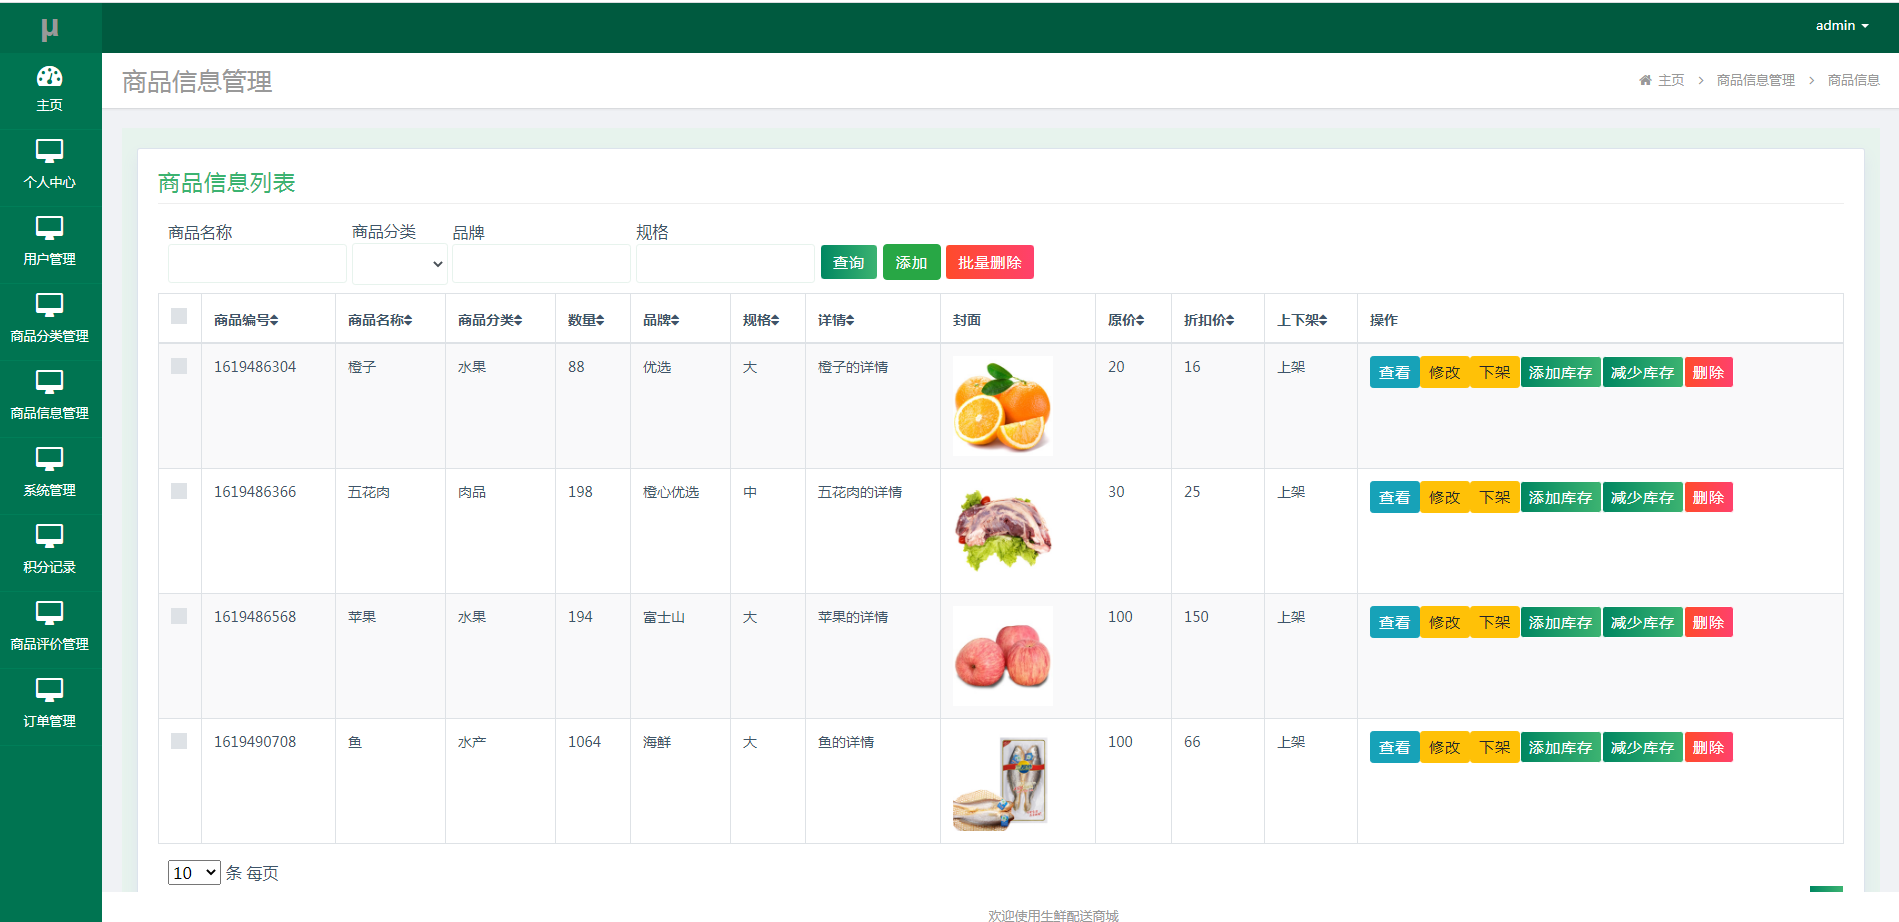Sort by 折扣价 column sort arrows
Image resolution: width=1899 pixels, height=922 pixels.
click(1230, 320)
